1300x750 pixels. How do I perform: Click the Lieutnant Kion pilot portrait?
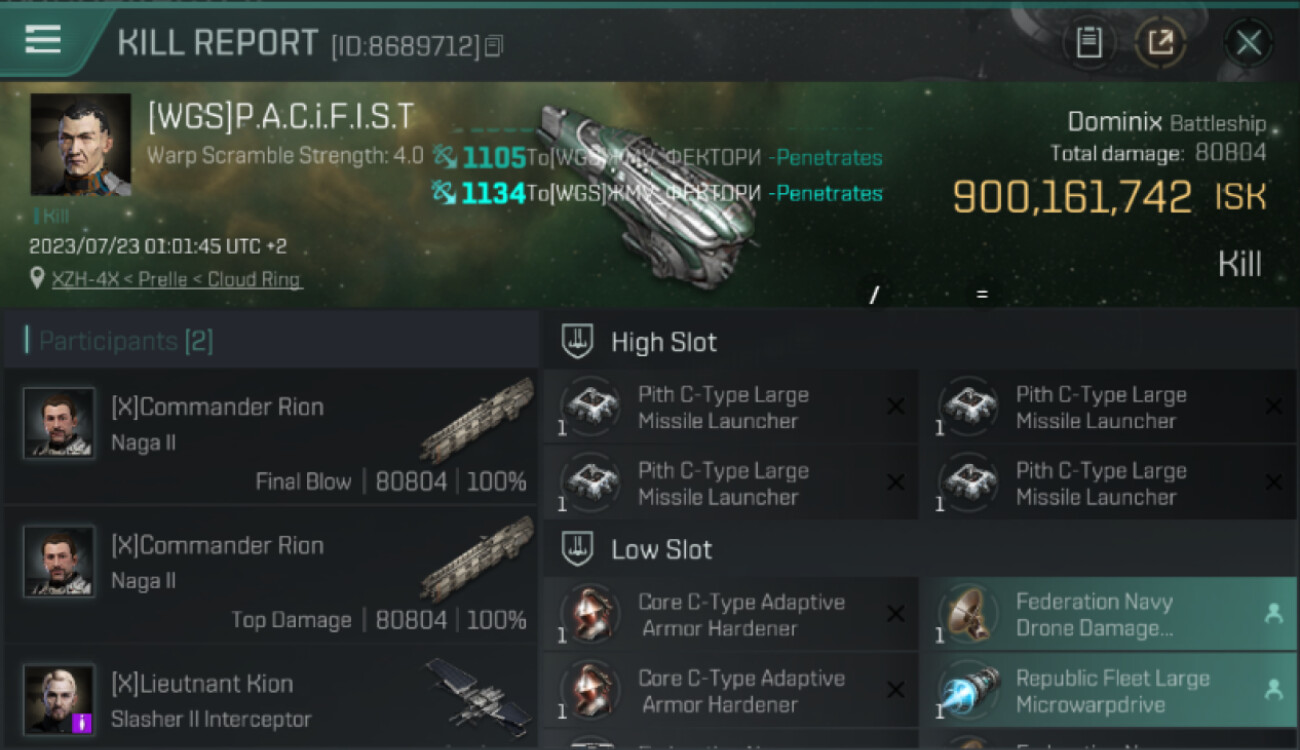[59, 698]
